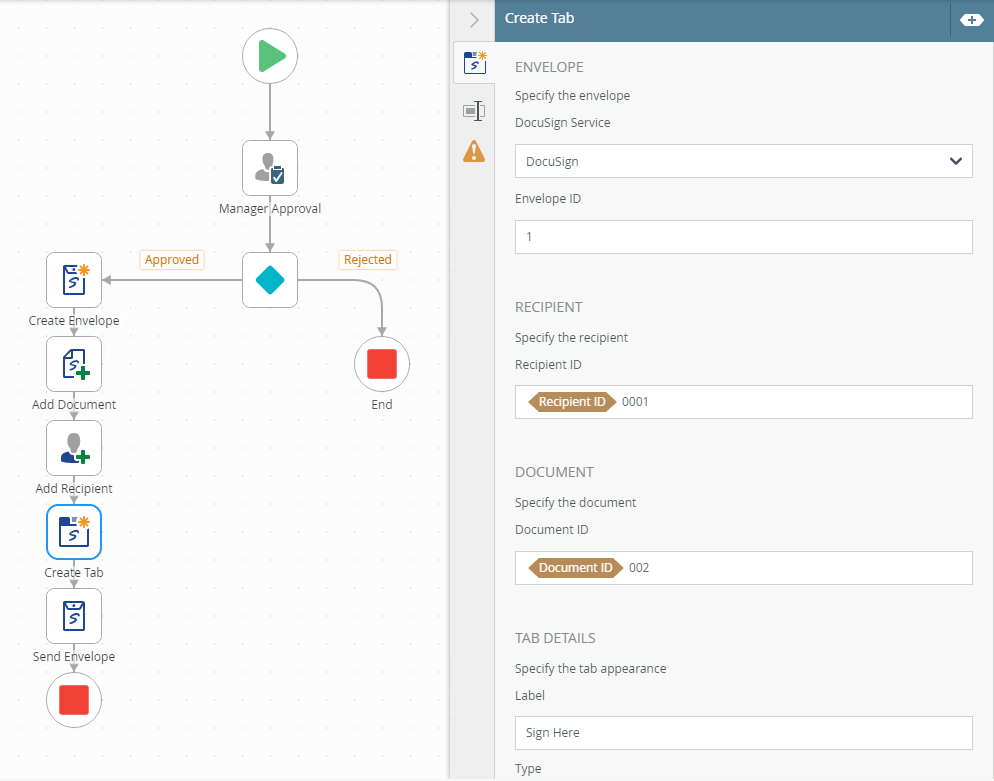Expand the context browser in panel header
This screenshot has height=781, width=994.
point(971,19)
